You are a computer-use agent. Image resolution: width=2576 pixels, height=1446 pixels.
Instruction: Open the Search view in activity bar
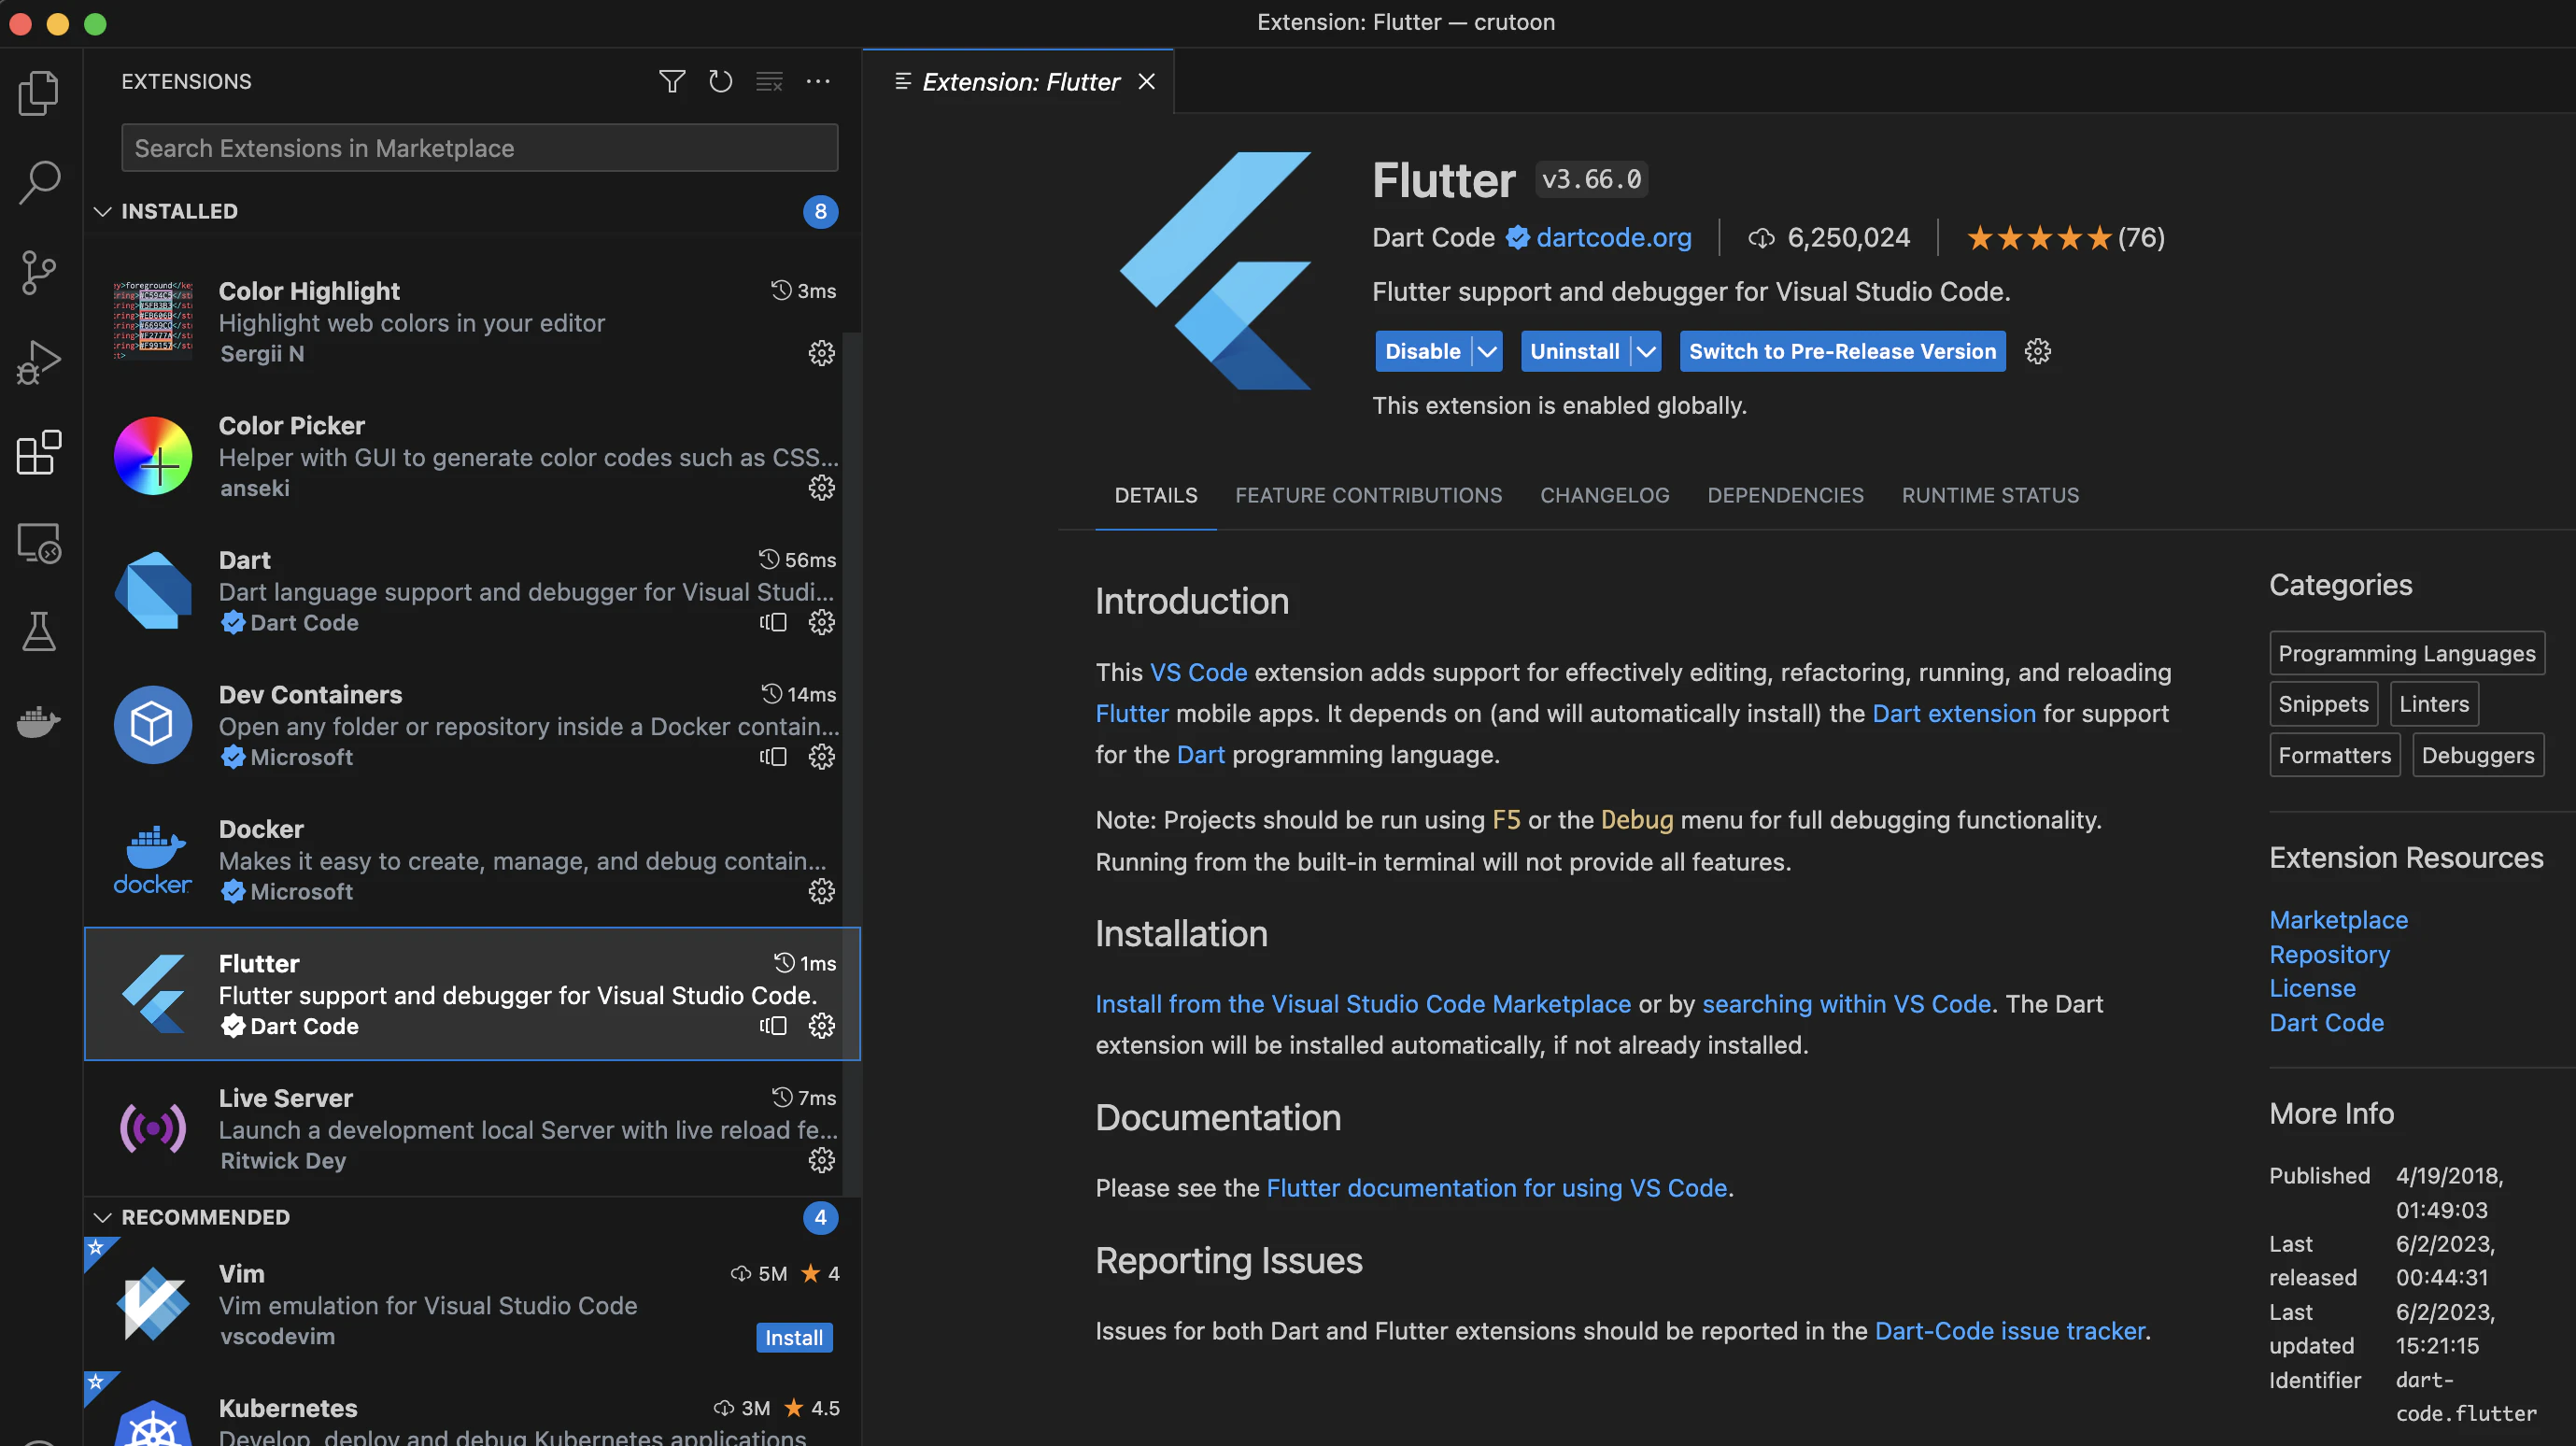pyautogui.click(x=39, y=182)
